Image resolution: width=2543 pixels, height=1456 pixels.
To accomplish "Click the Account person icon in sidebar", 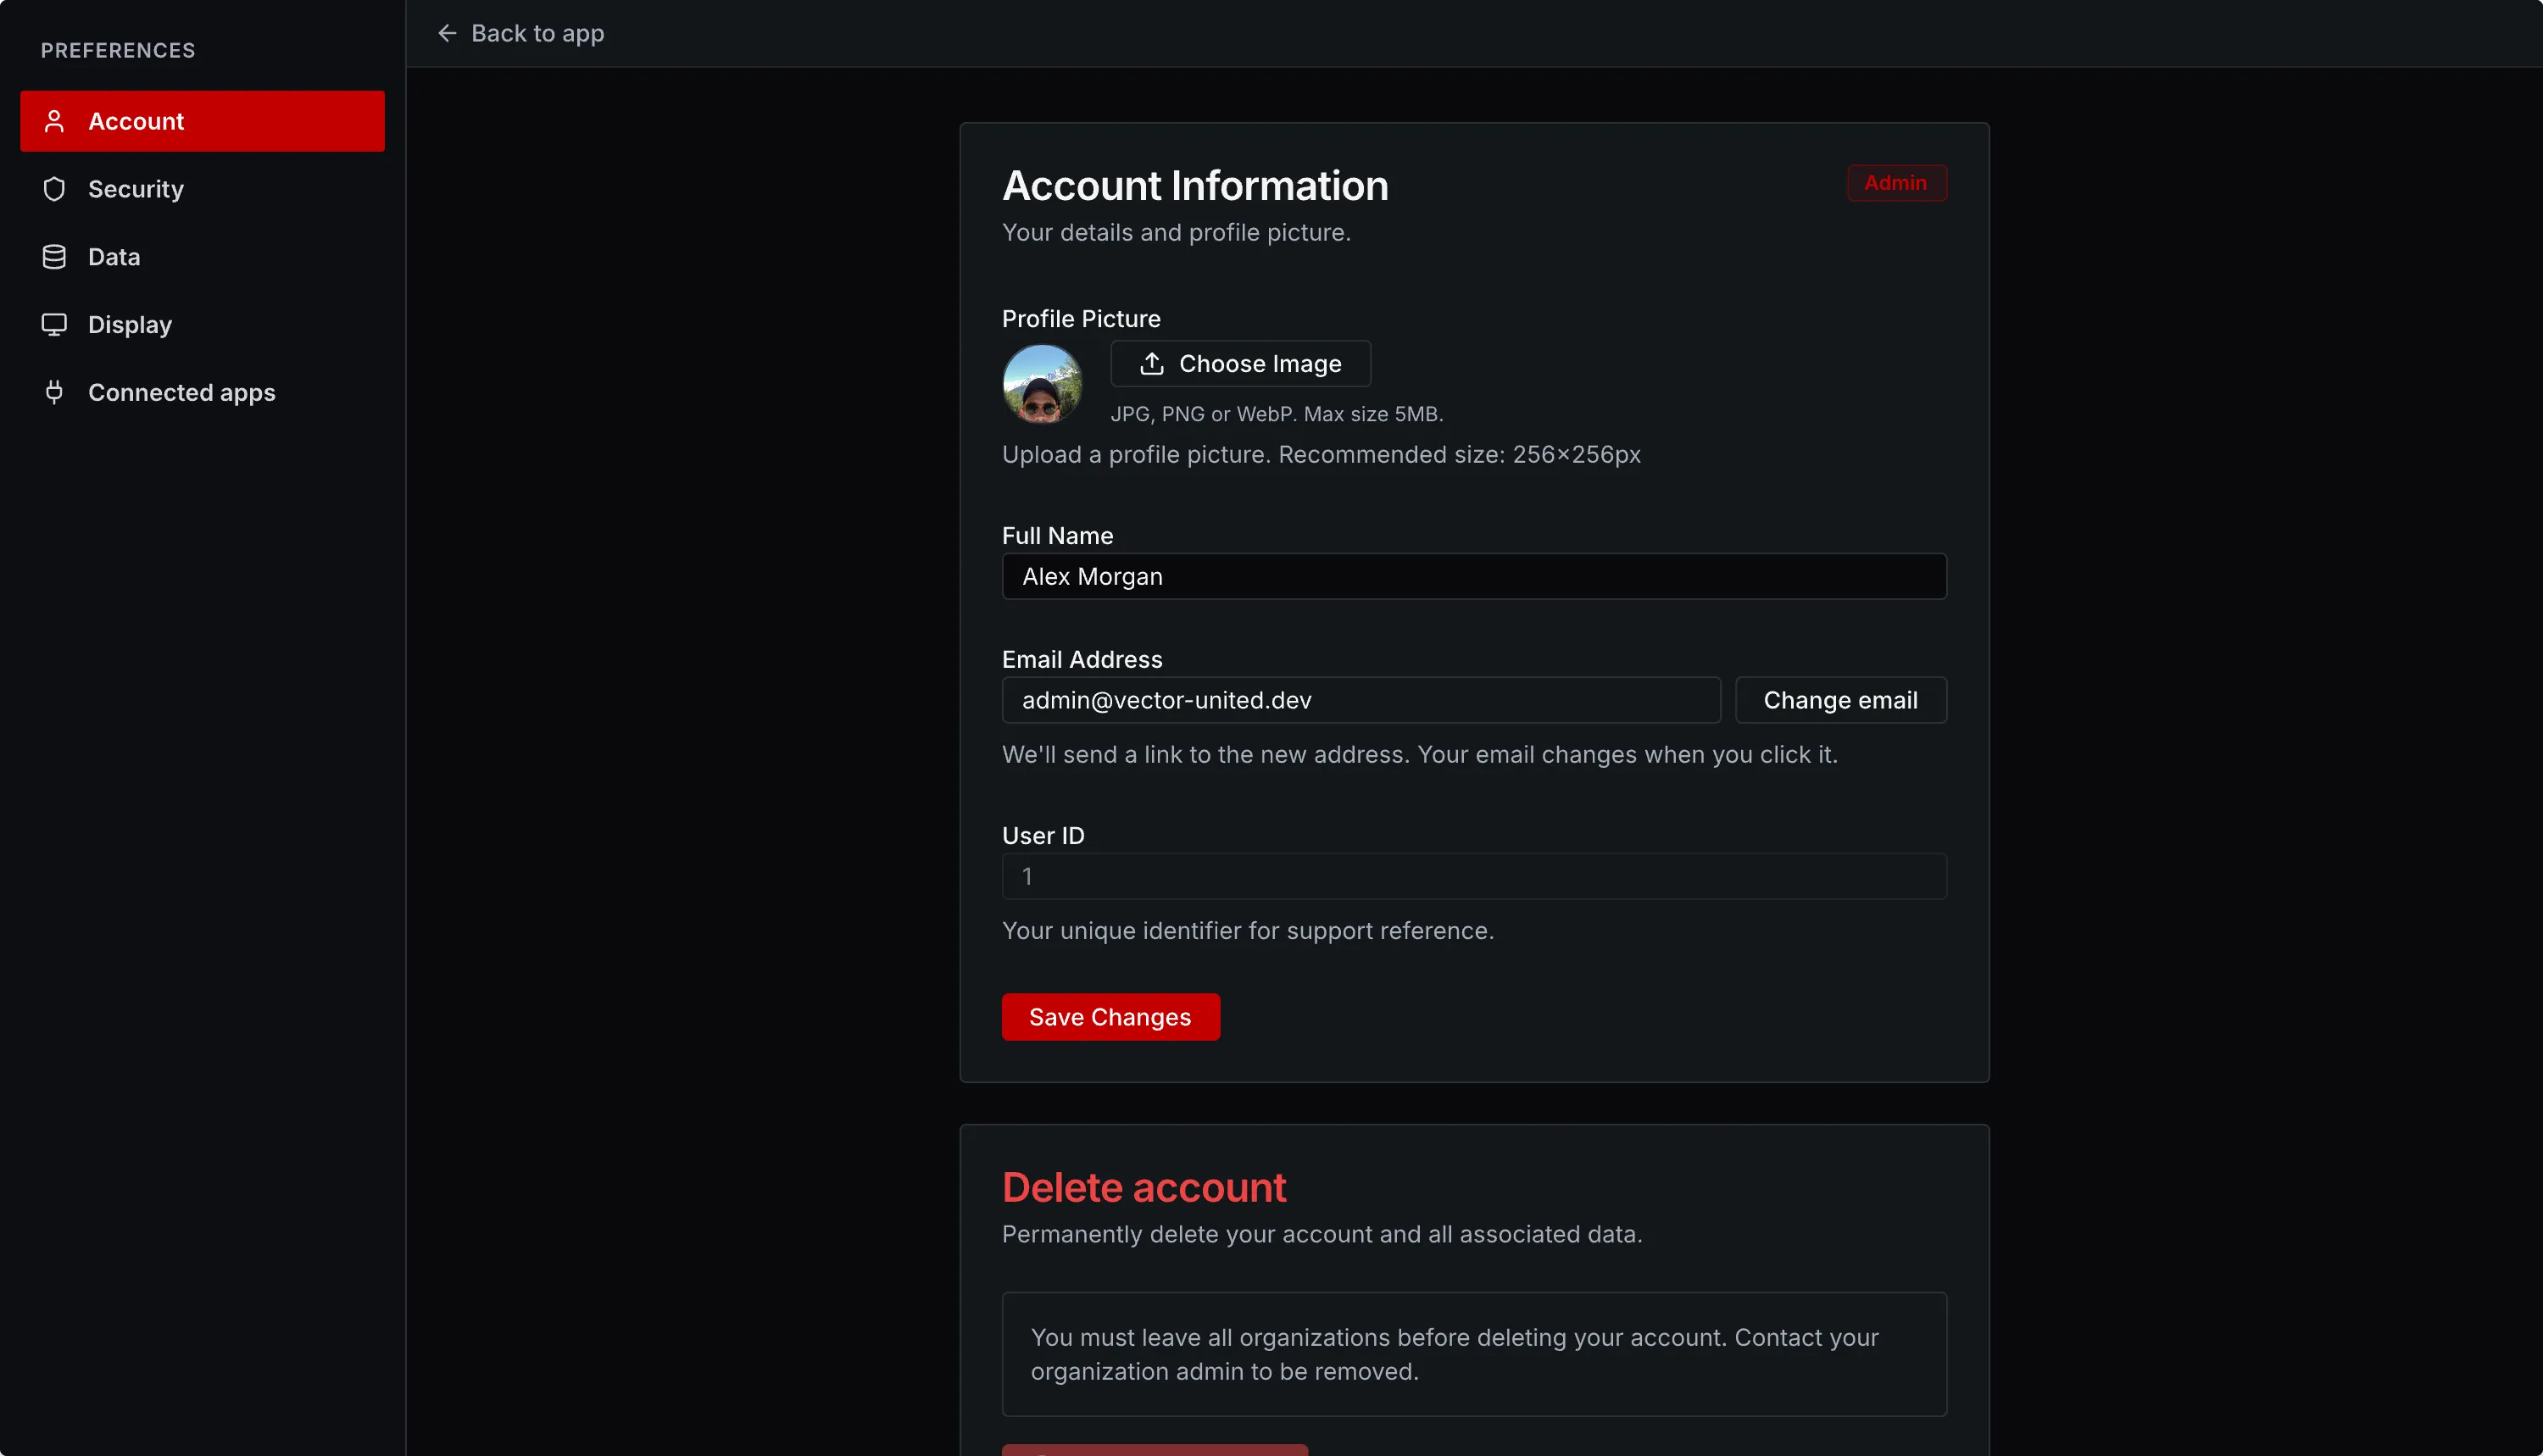I will (54, 121).
